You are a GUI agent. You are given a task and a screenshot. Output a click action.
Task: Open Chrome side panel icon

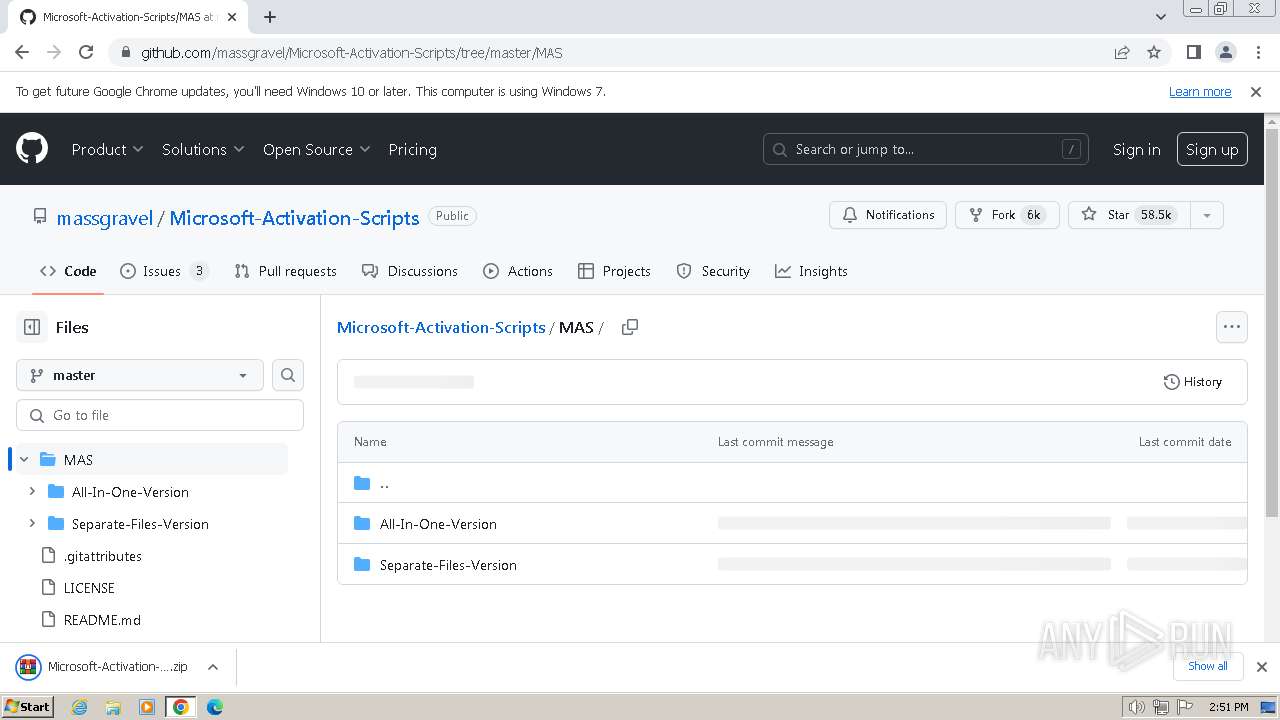coord(1193,53)
